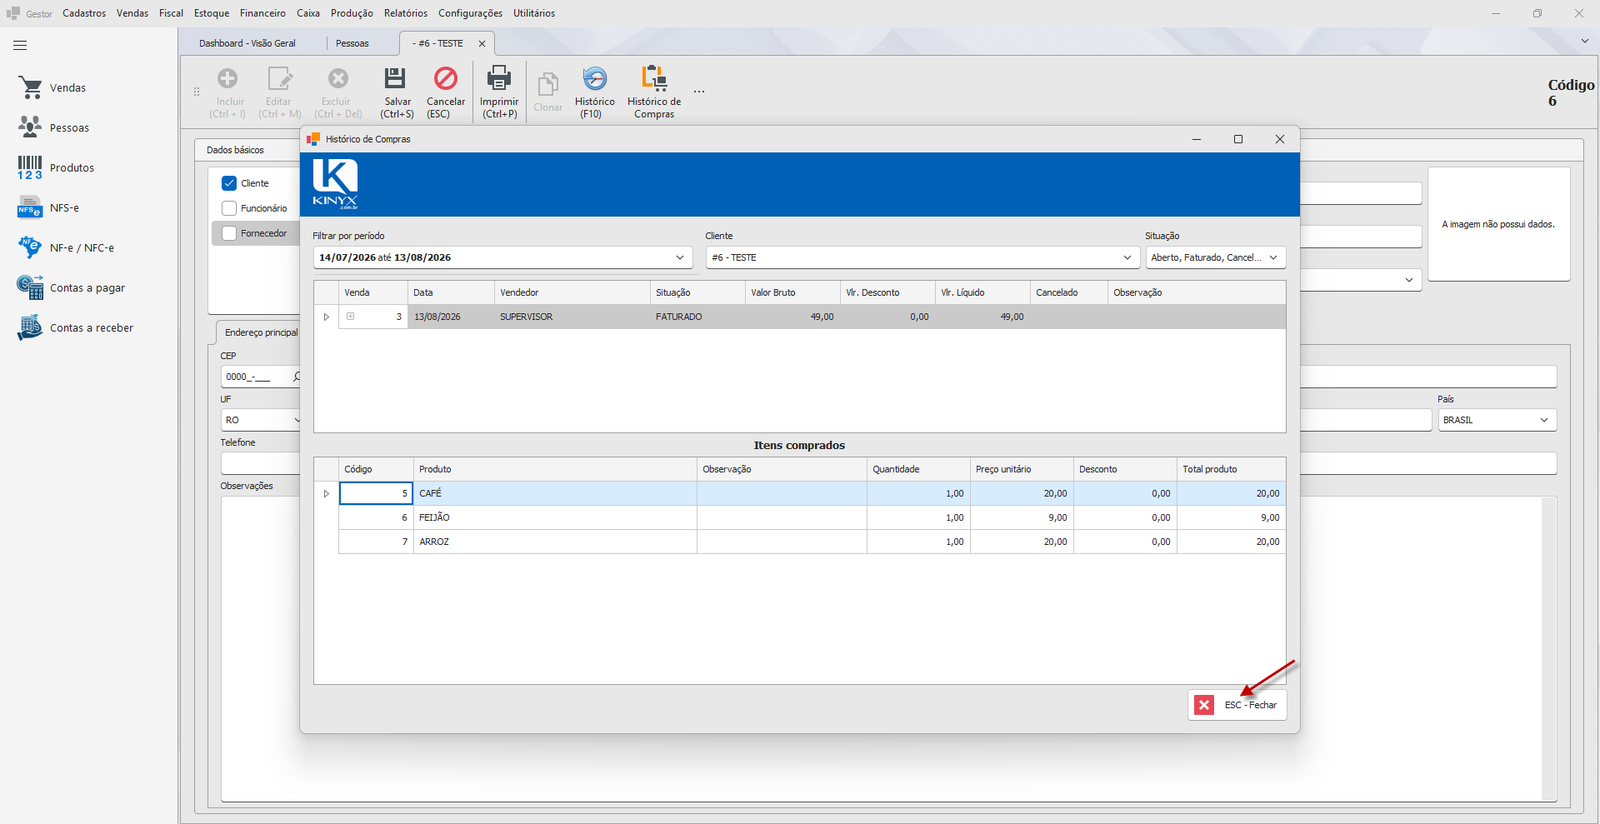Select the FEIJÃO item row

point(812,518)
